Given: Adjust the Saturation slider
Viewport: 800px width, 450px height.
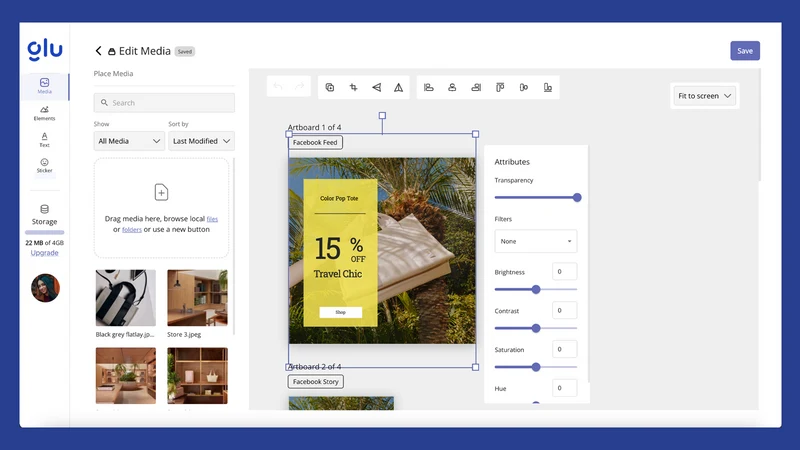Looking at the screenshot, I should (536, 367).
